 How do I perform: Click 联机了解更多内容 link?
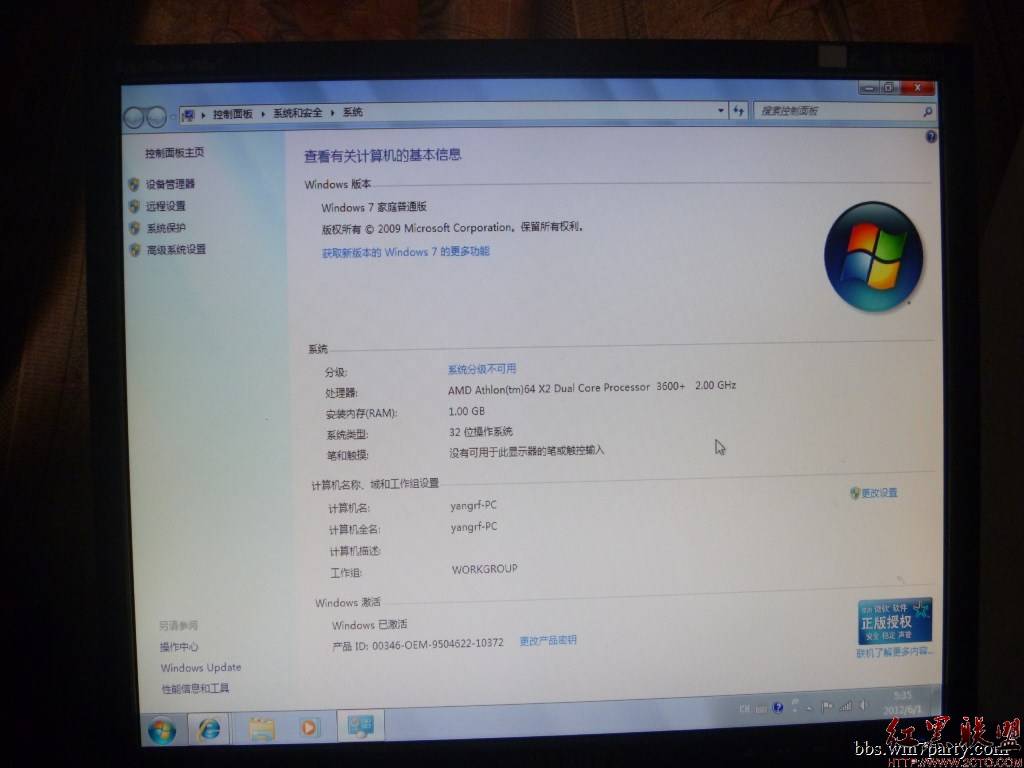(895, 652)
